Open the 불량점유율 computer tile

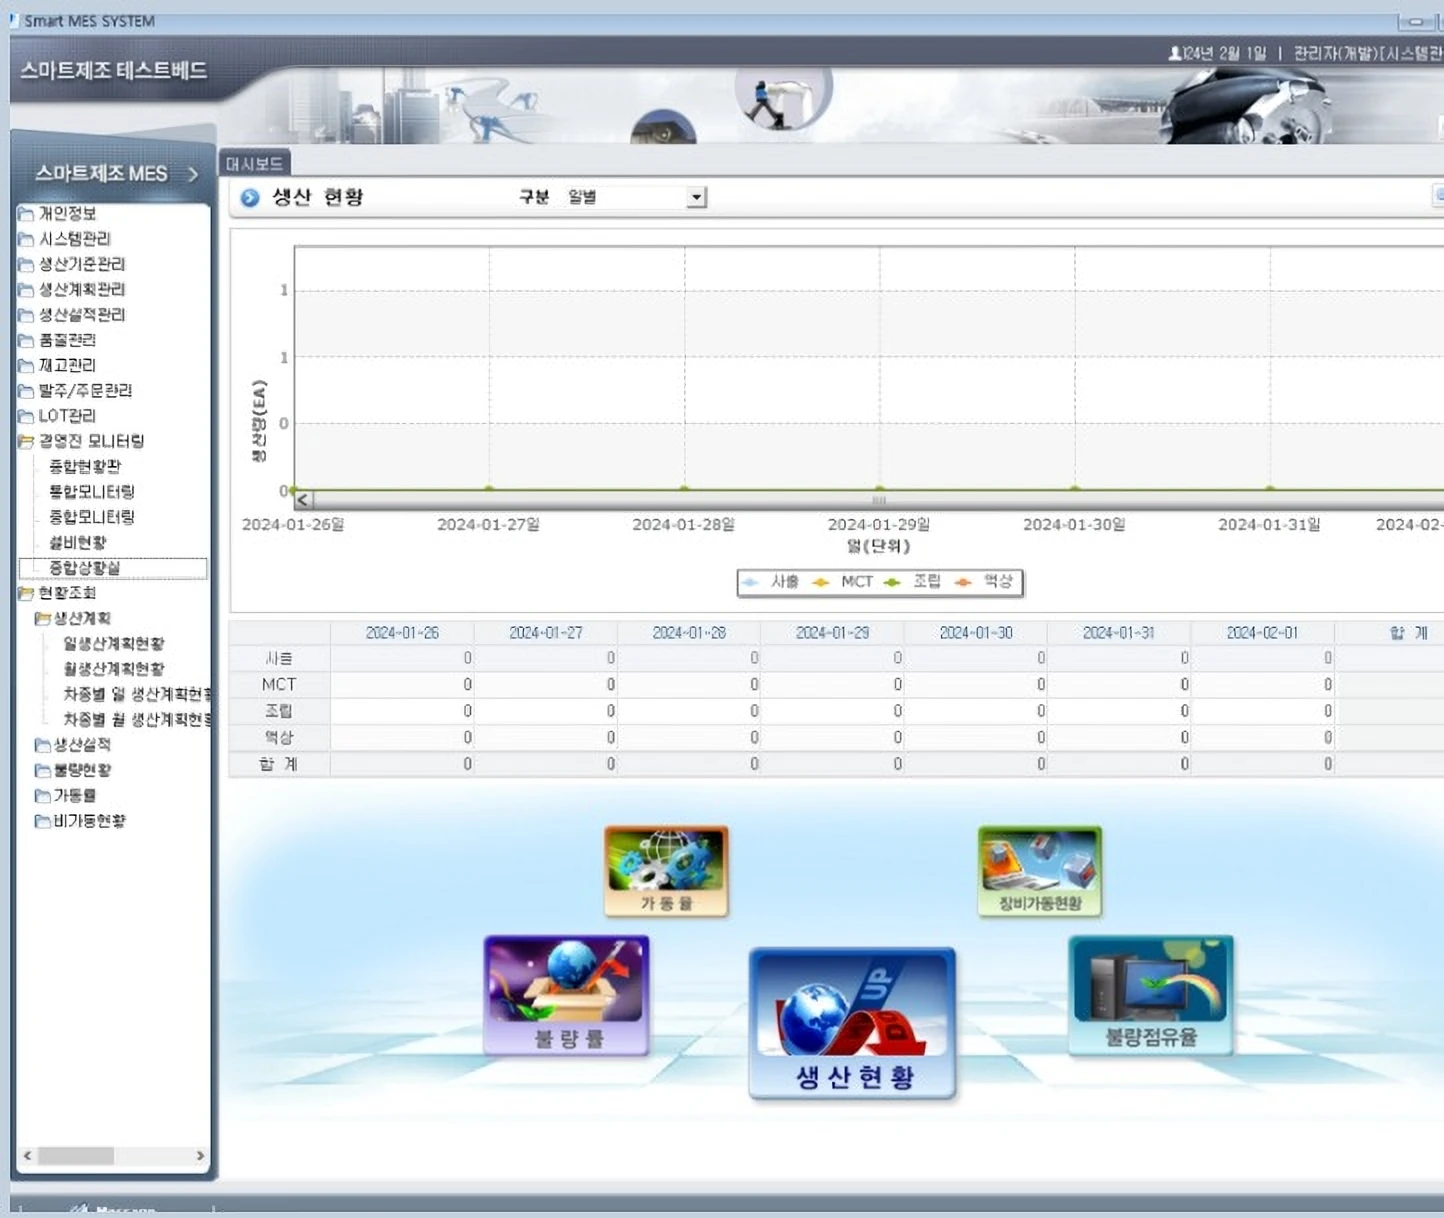click(1151, 995)
